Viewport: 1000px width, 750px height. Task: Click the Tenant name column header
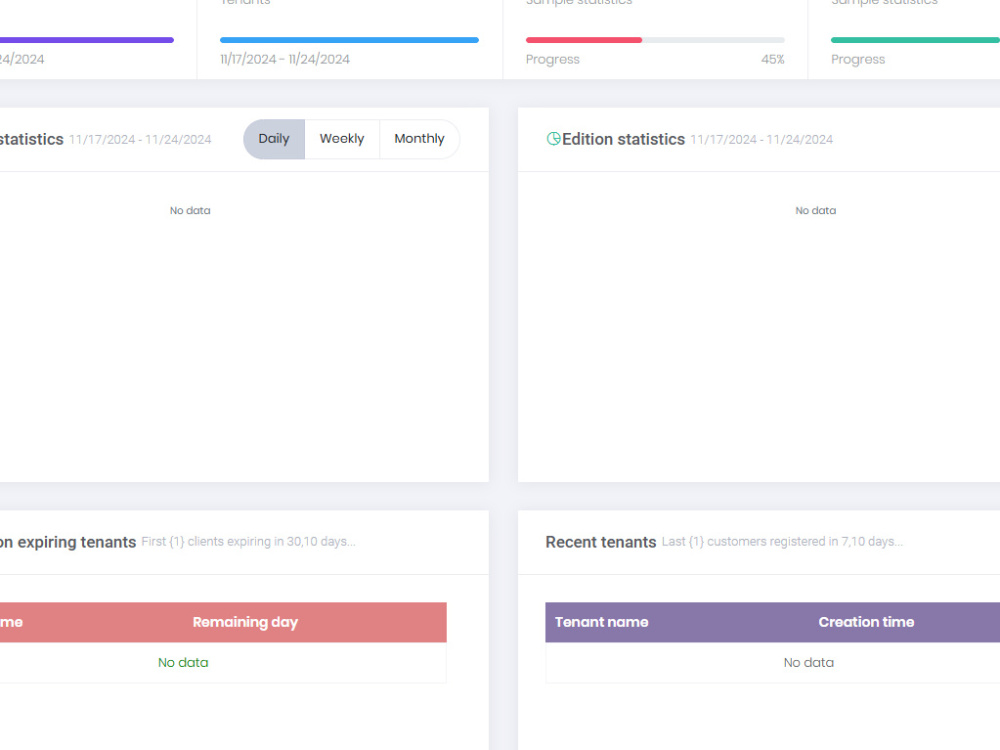click(x=601, y=622)
